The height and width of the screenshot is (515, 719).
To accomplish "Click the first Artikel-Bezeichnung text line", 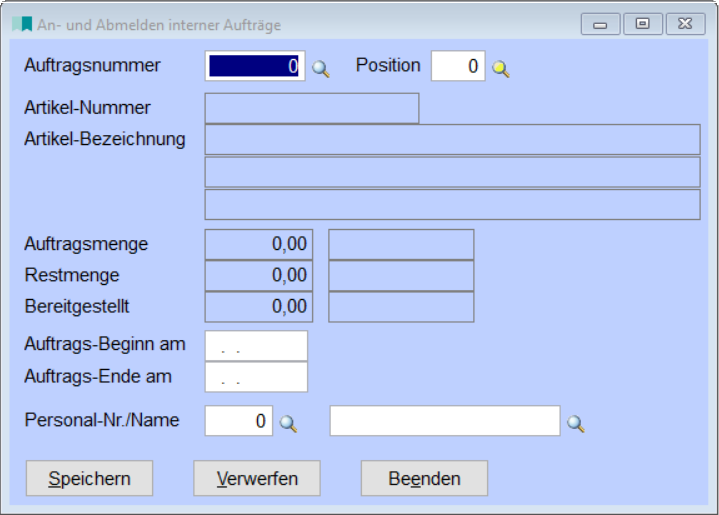I will tap(452, 140).
